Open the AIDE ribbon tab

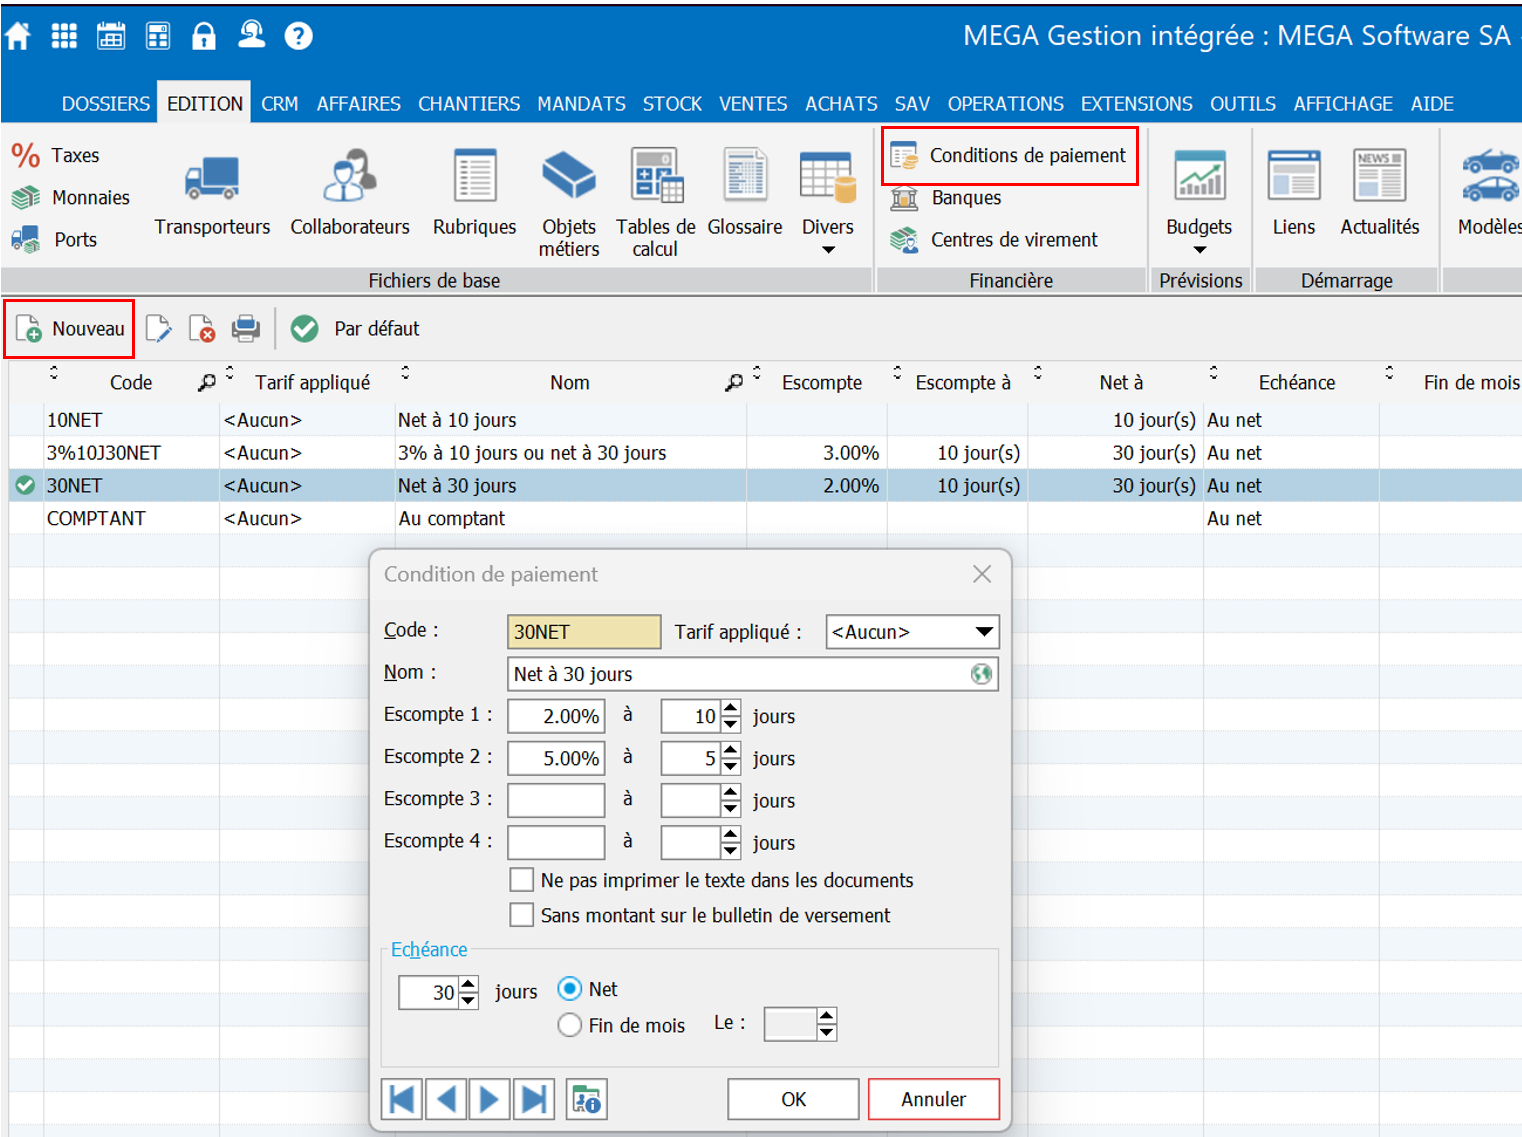coord(1432,103)
